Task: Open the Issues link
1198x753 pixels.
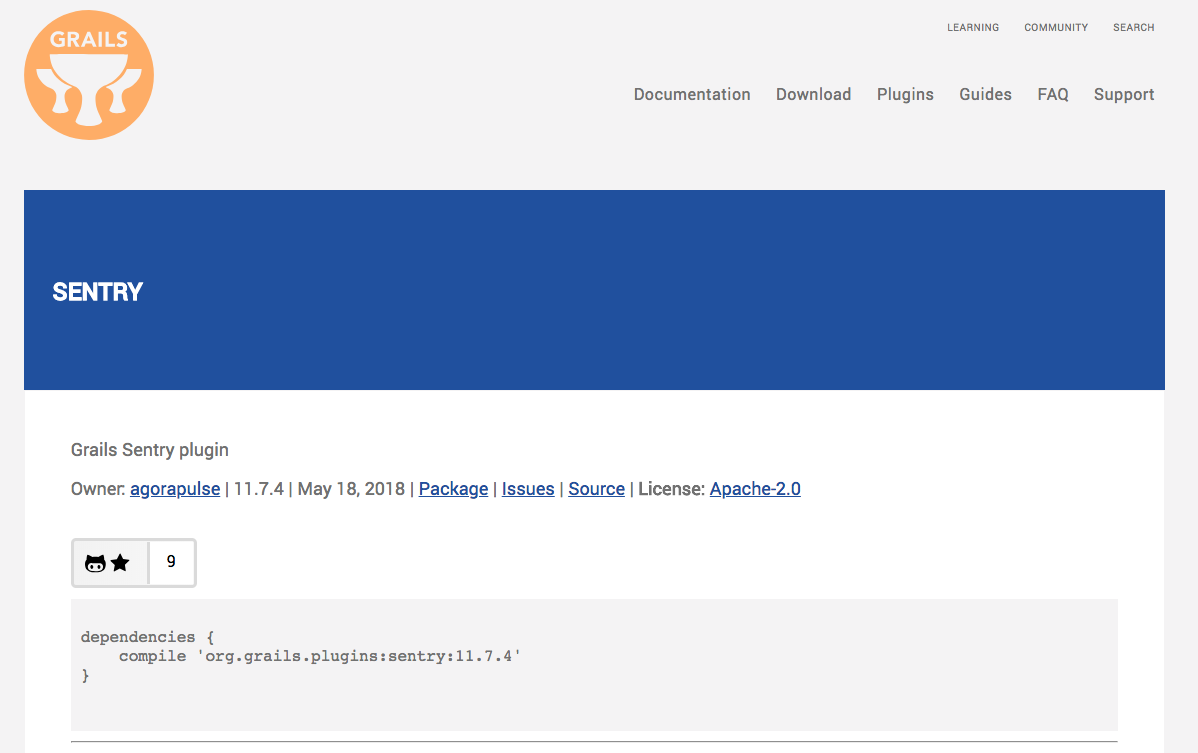Action: click(x=528, y=489)
